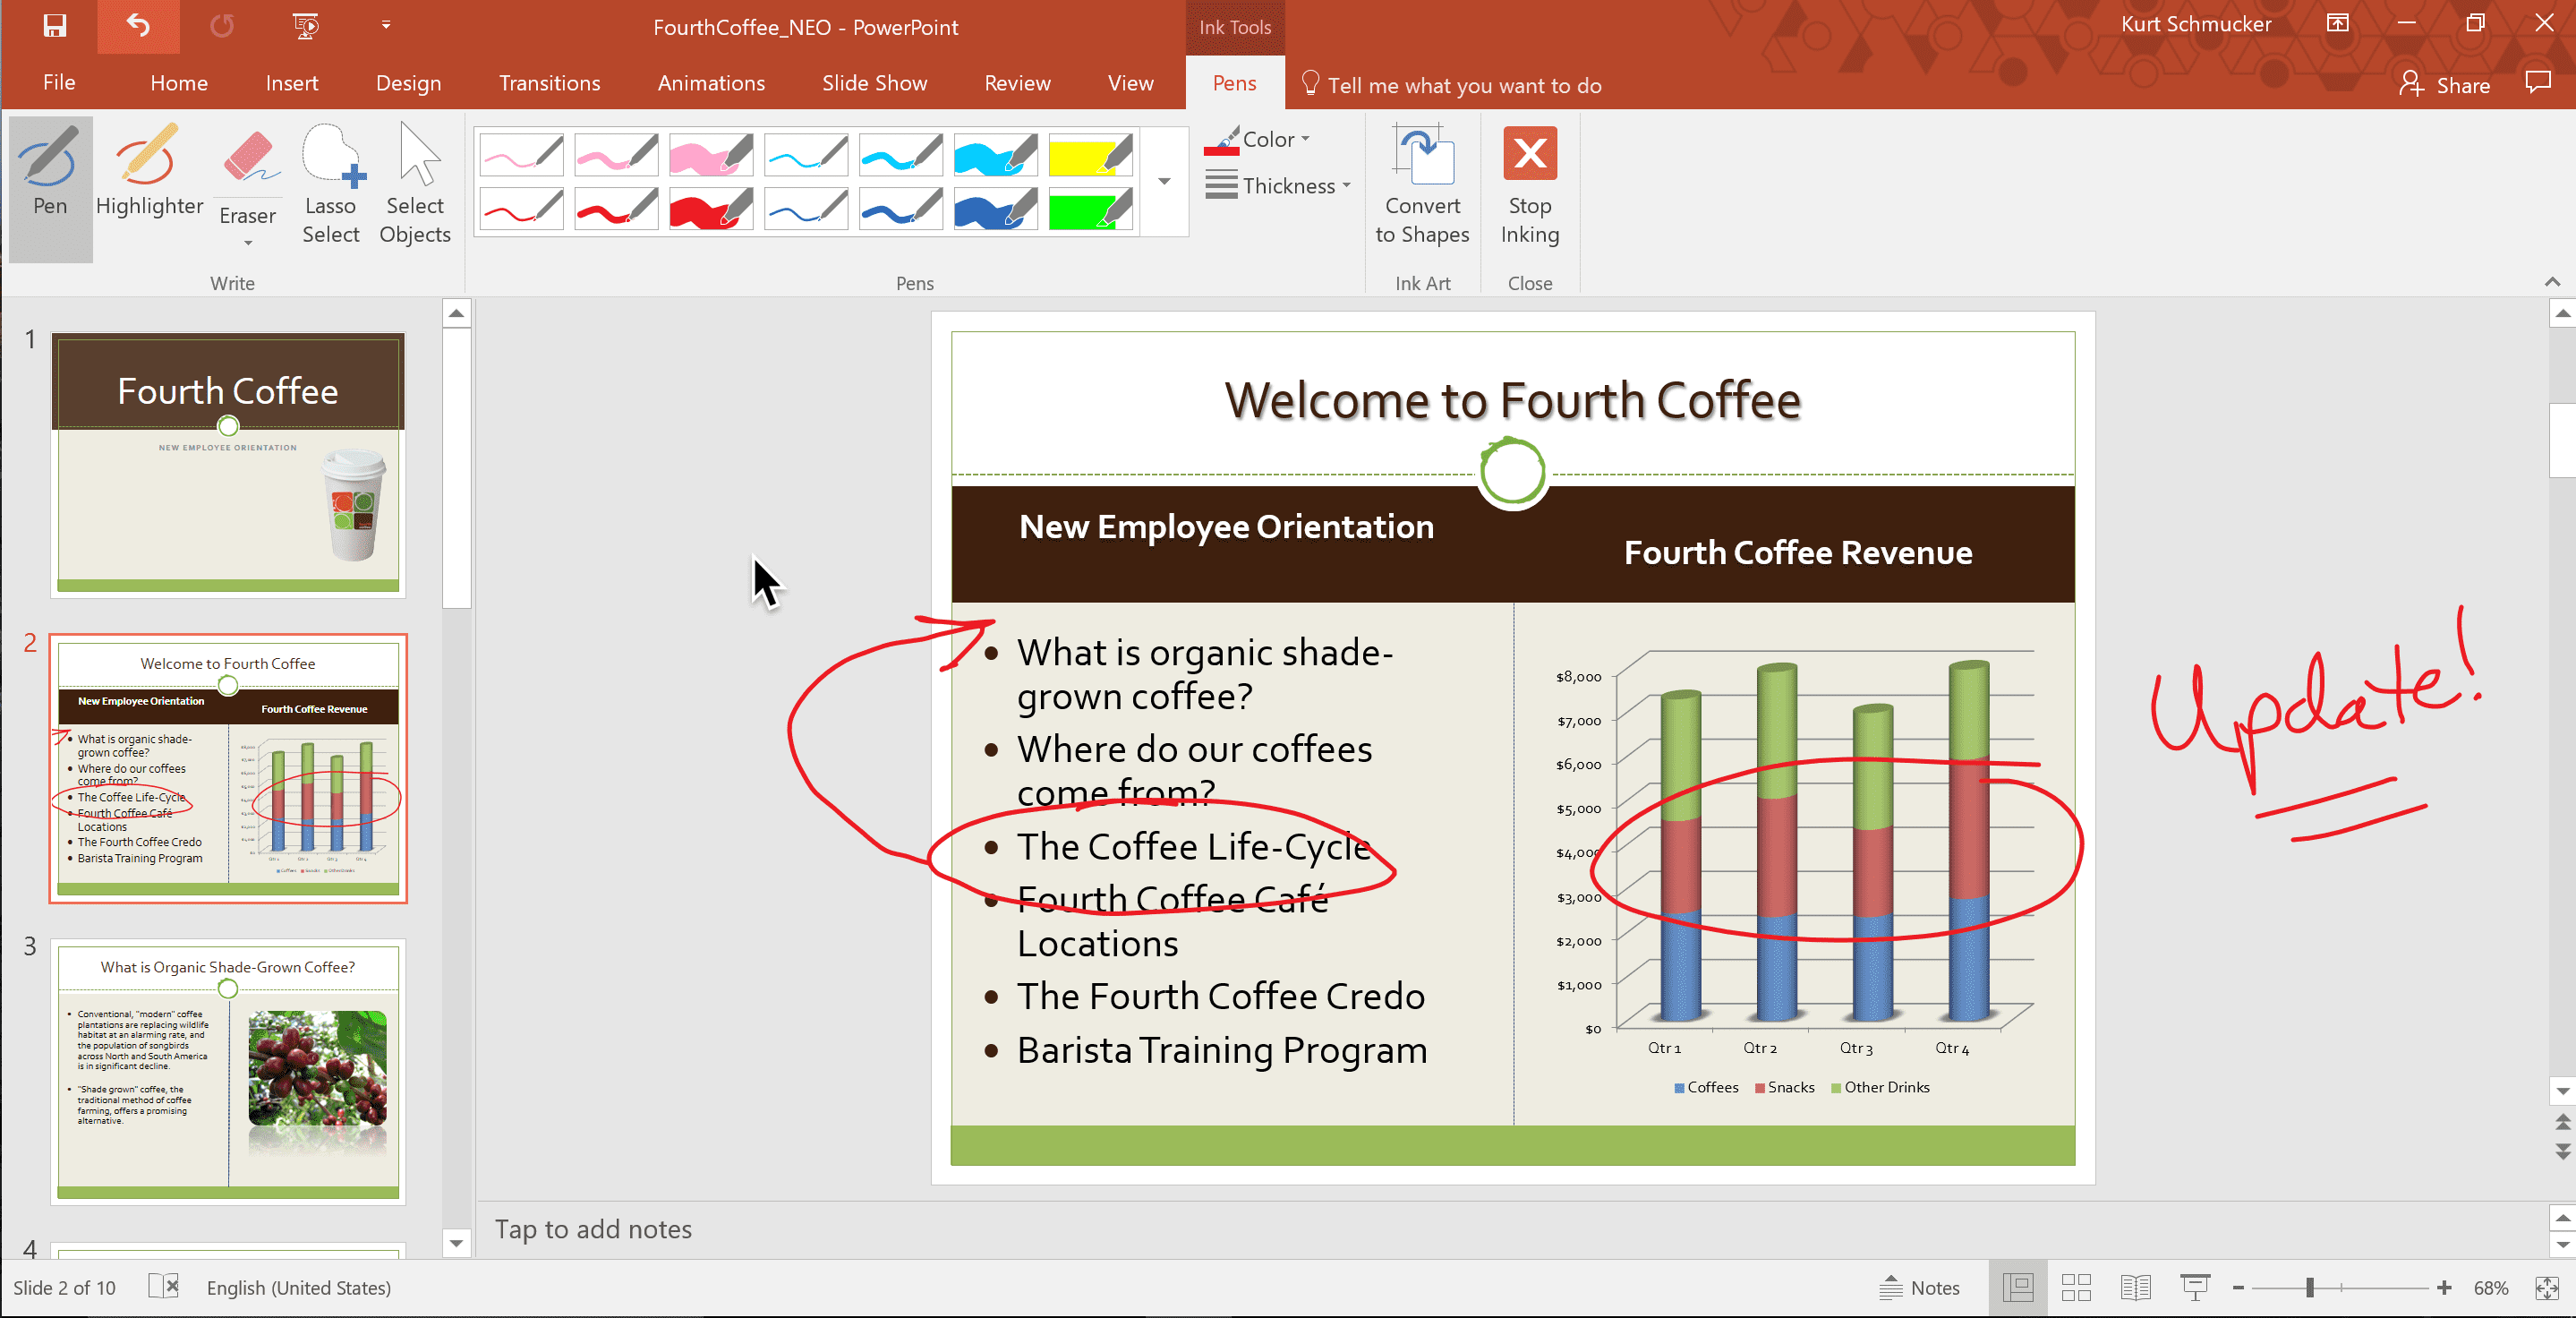Open the Slide Show tab
Image resolution: width=2576 pixels, height=1318 pixels.
click(x=874, y=83)
